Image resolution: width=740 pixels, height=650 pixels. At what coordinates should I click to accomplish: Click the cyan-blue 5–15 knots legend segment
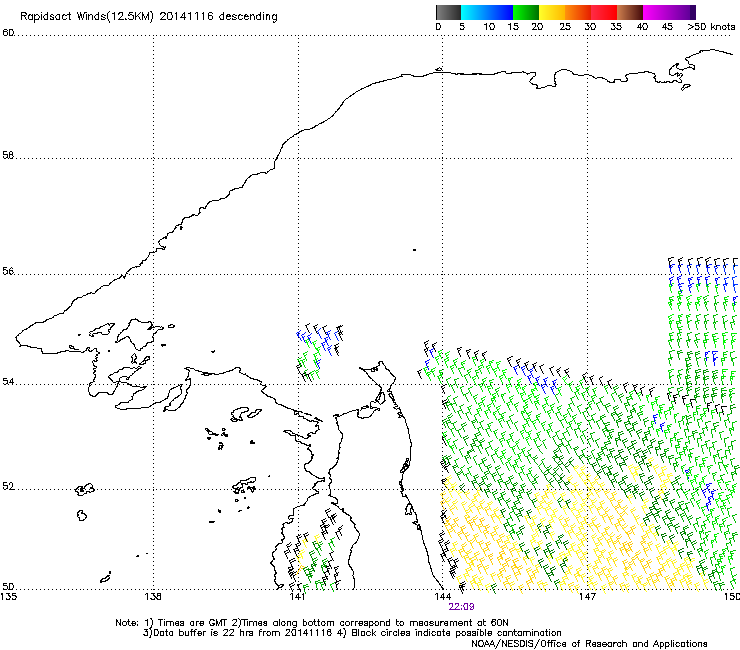click(x=486, y=12)
